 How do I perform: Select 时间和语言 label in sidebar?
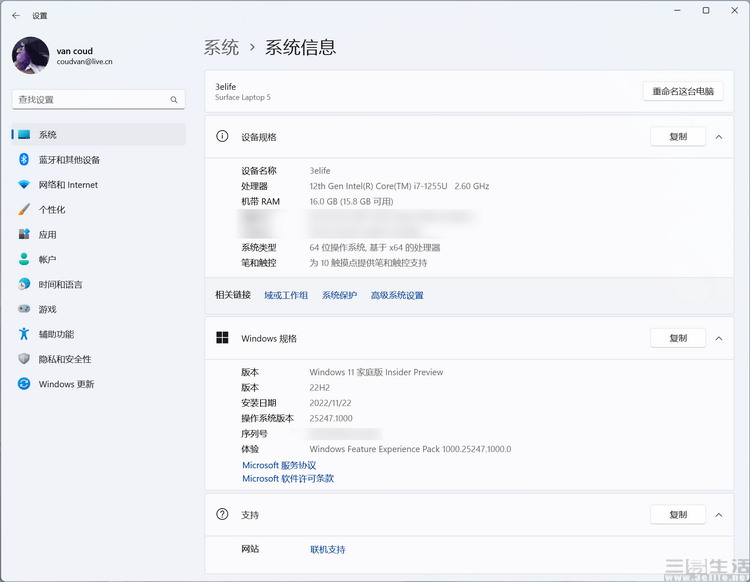(x=60, y=285)
